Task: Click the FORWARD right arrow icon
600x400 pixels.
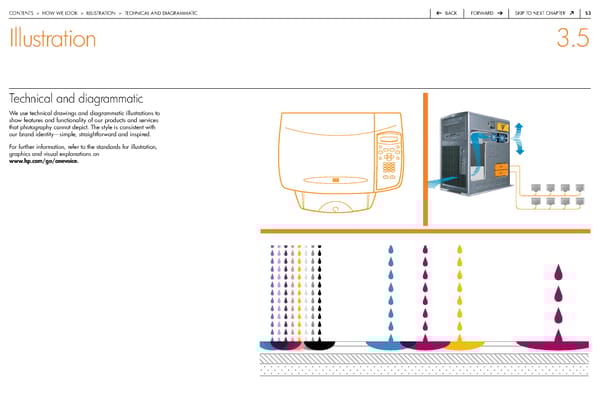Action: [x=498, y=12]
